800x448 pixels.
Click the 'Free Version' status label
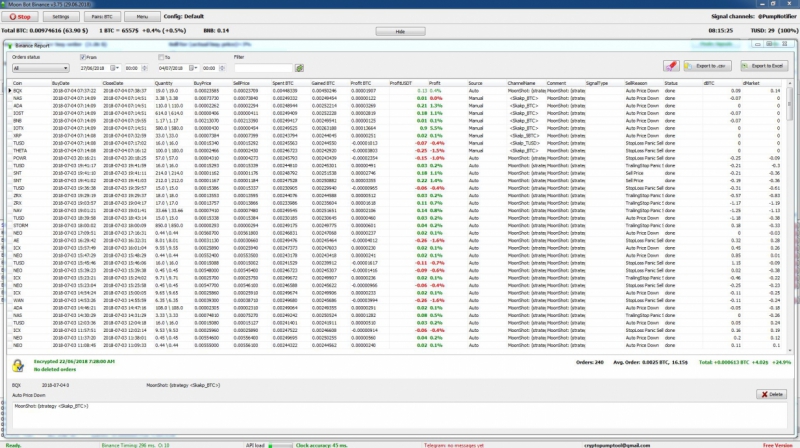pos(778,445)
